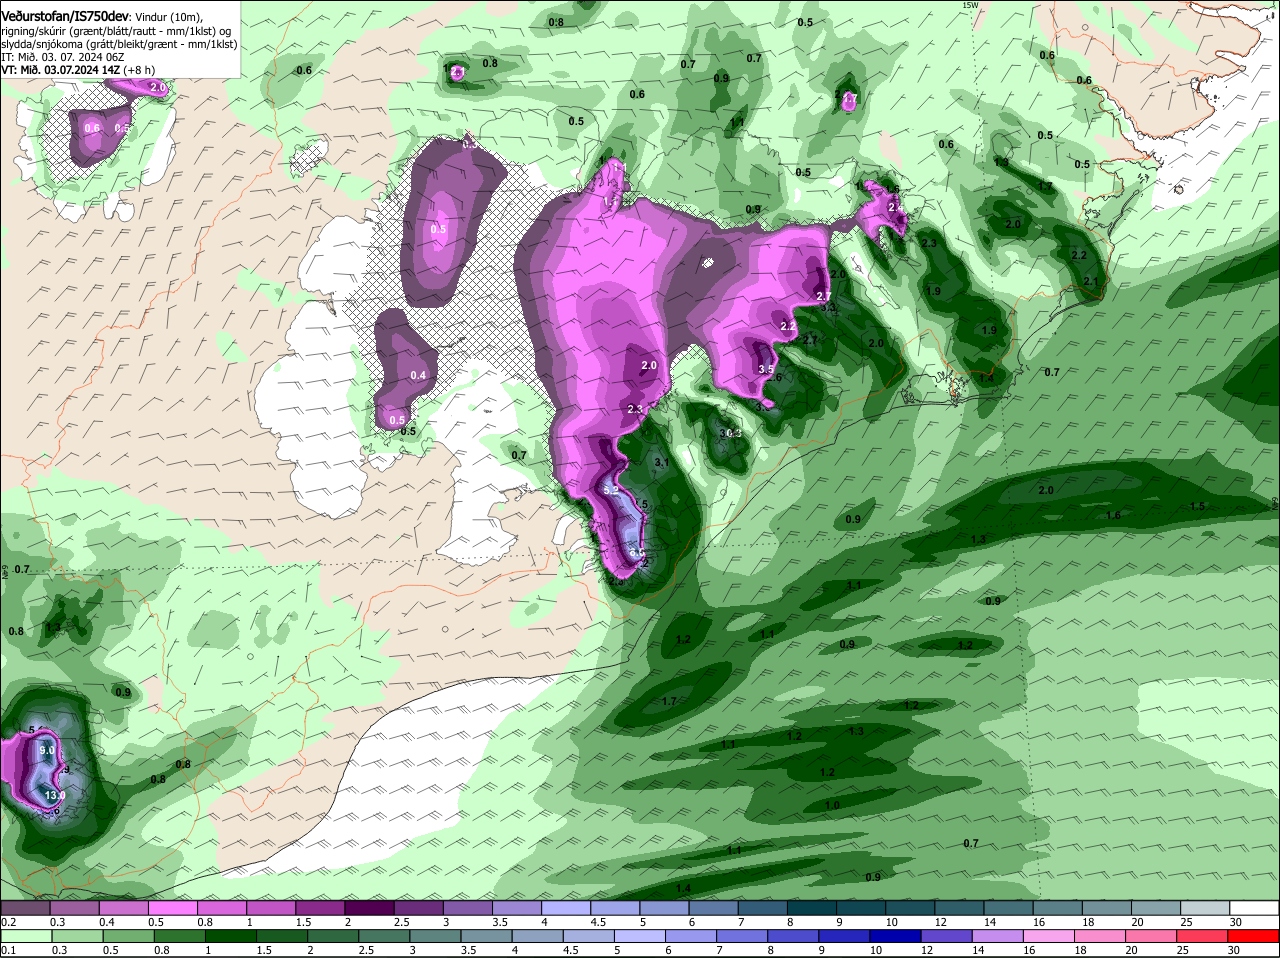Top legend row: swatch between 6 and 7
The height and width of the screenshot is (958, 1280).
713,908
